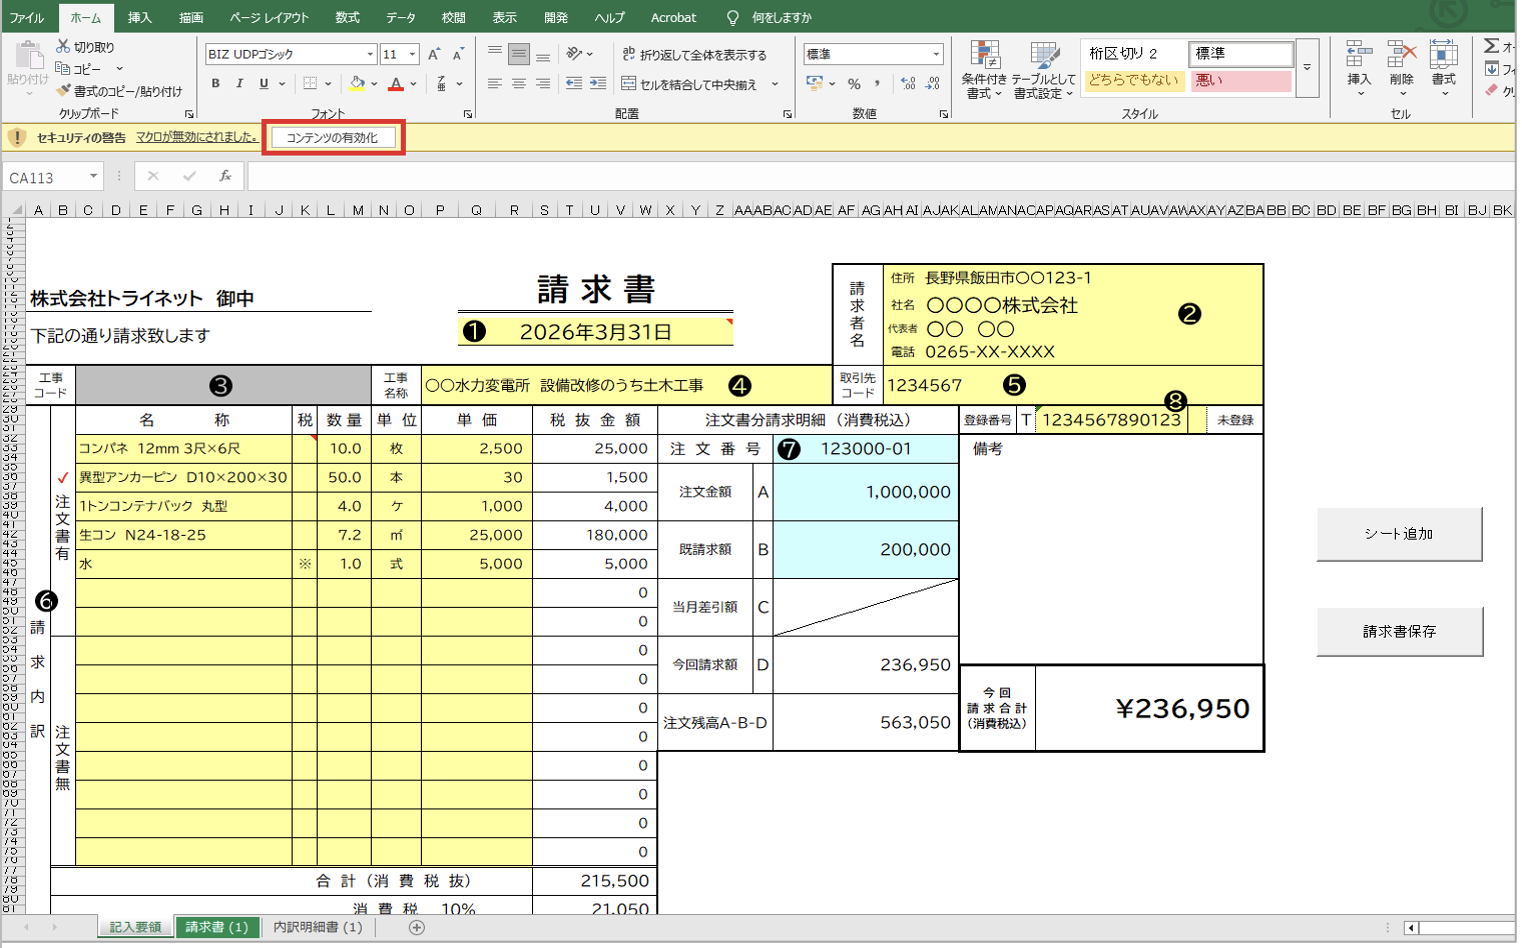This screenshot has height=948, width=1522.
Task: Open the font name dropdown
Action: 370,54
